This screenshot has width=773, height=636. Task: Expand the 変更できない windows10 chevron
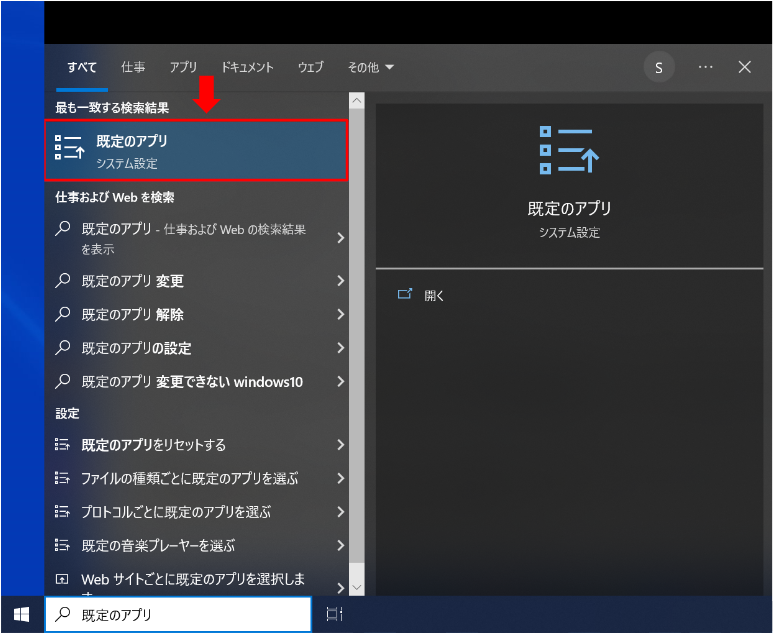click(x=340, y=381)
